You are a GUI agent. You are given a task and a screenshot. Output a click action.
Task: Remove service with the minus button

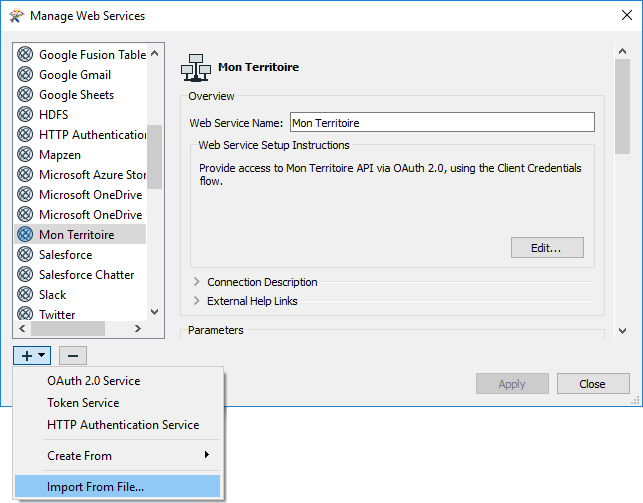tap(73, 355)
